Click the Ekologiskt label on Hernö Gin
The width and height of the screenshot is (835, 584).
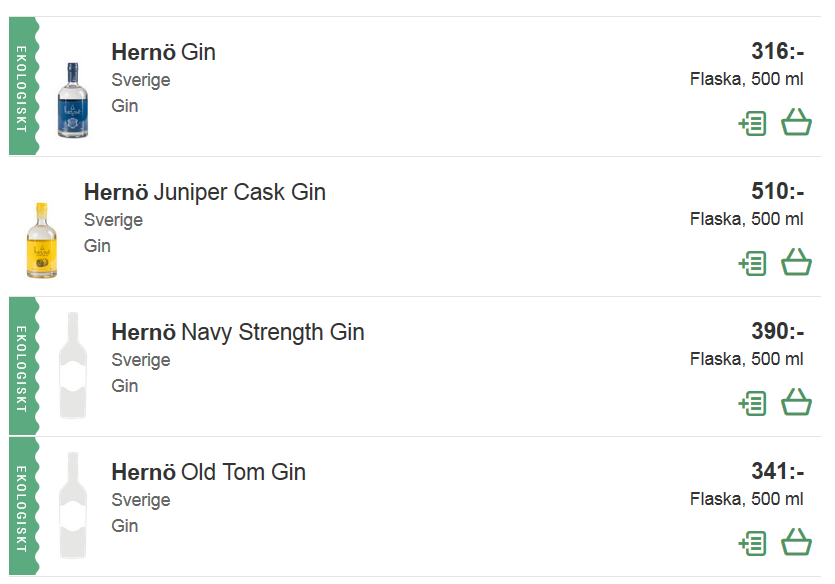(x=22, y=87)
